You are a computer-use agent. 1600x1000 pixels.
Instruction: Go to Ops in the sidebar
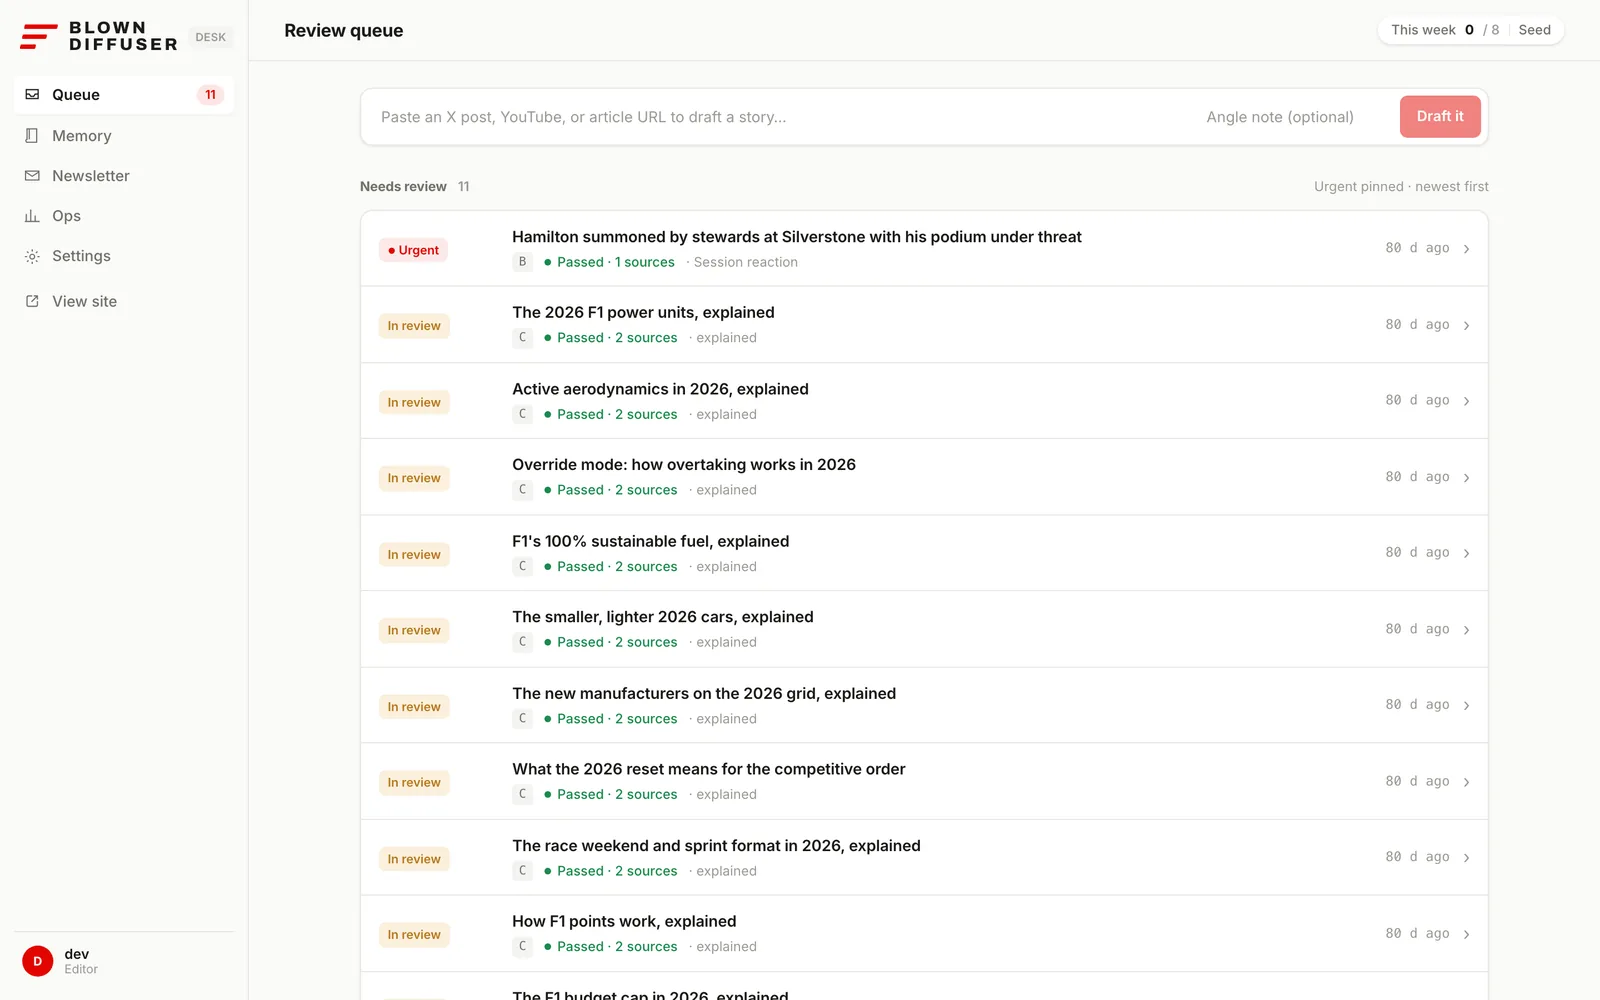click(x=124, y=216)
